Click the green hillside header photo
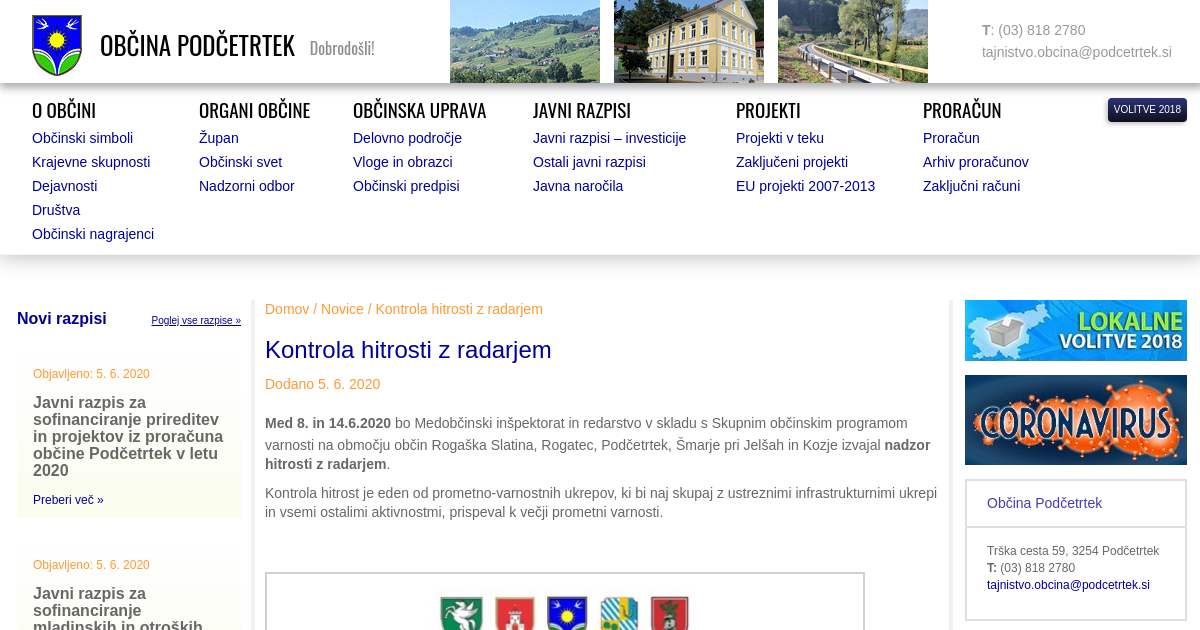1200x630 pixels. (x=524, y=41)
